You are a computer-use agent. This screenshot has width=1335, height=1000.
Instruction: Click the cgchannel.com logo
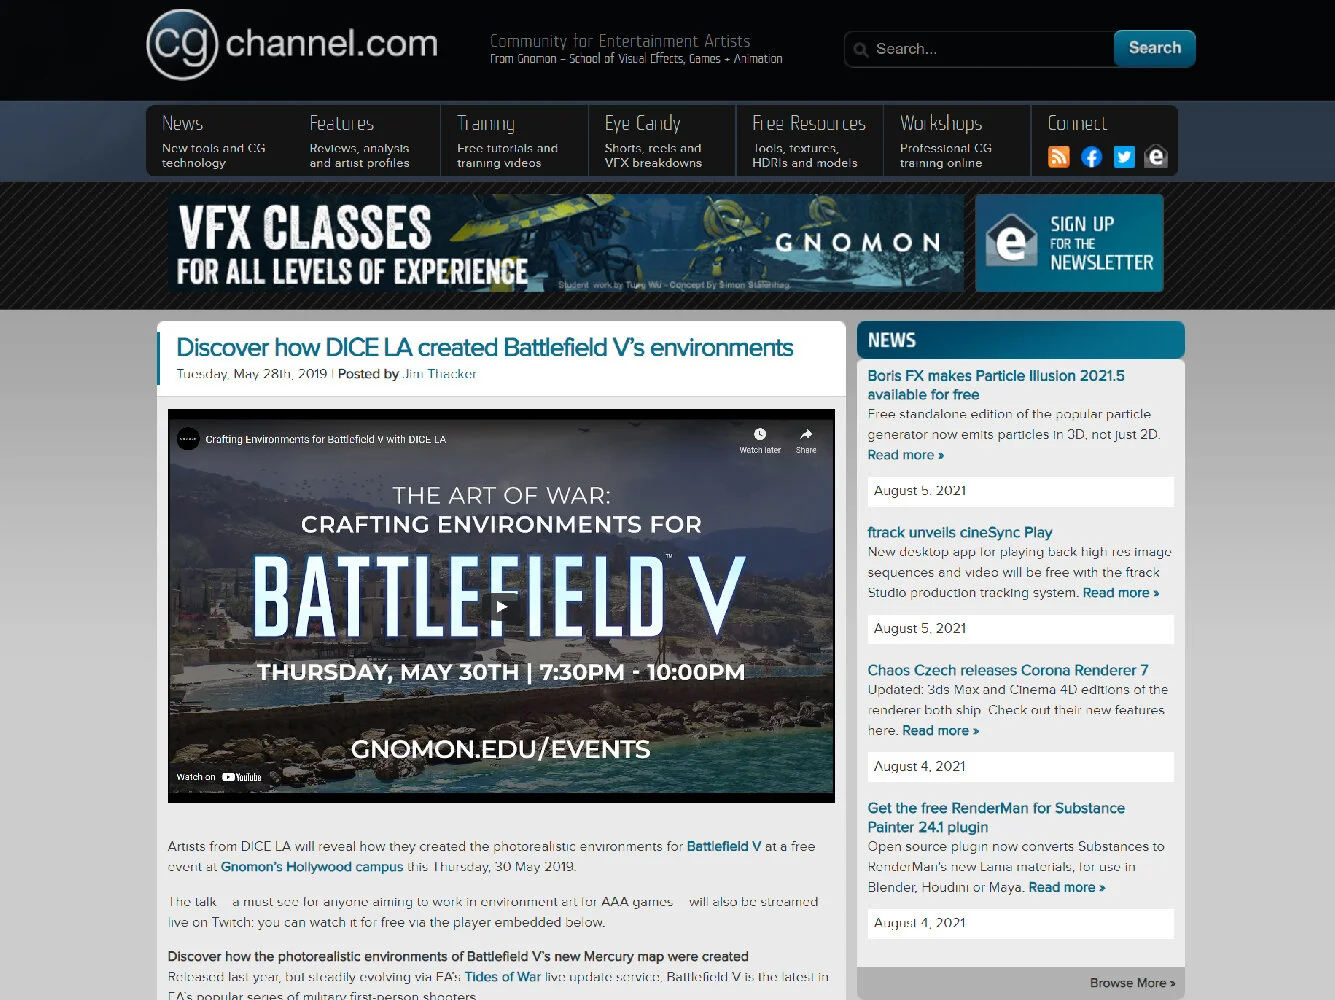(292, 44)
